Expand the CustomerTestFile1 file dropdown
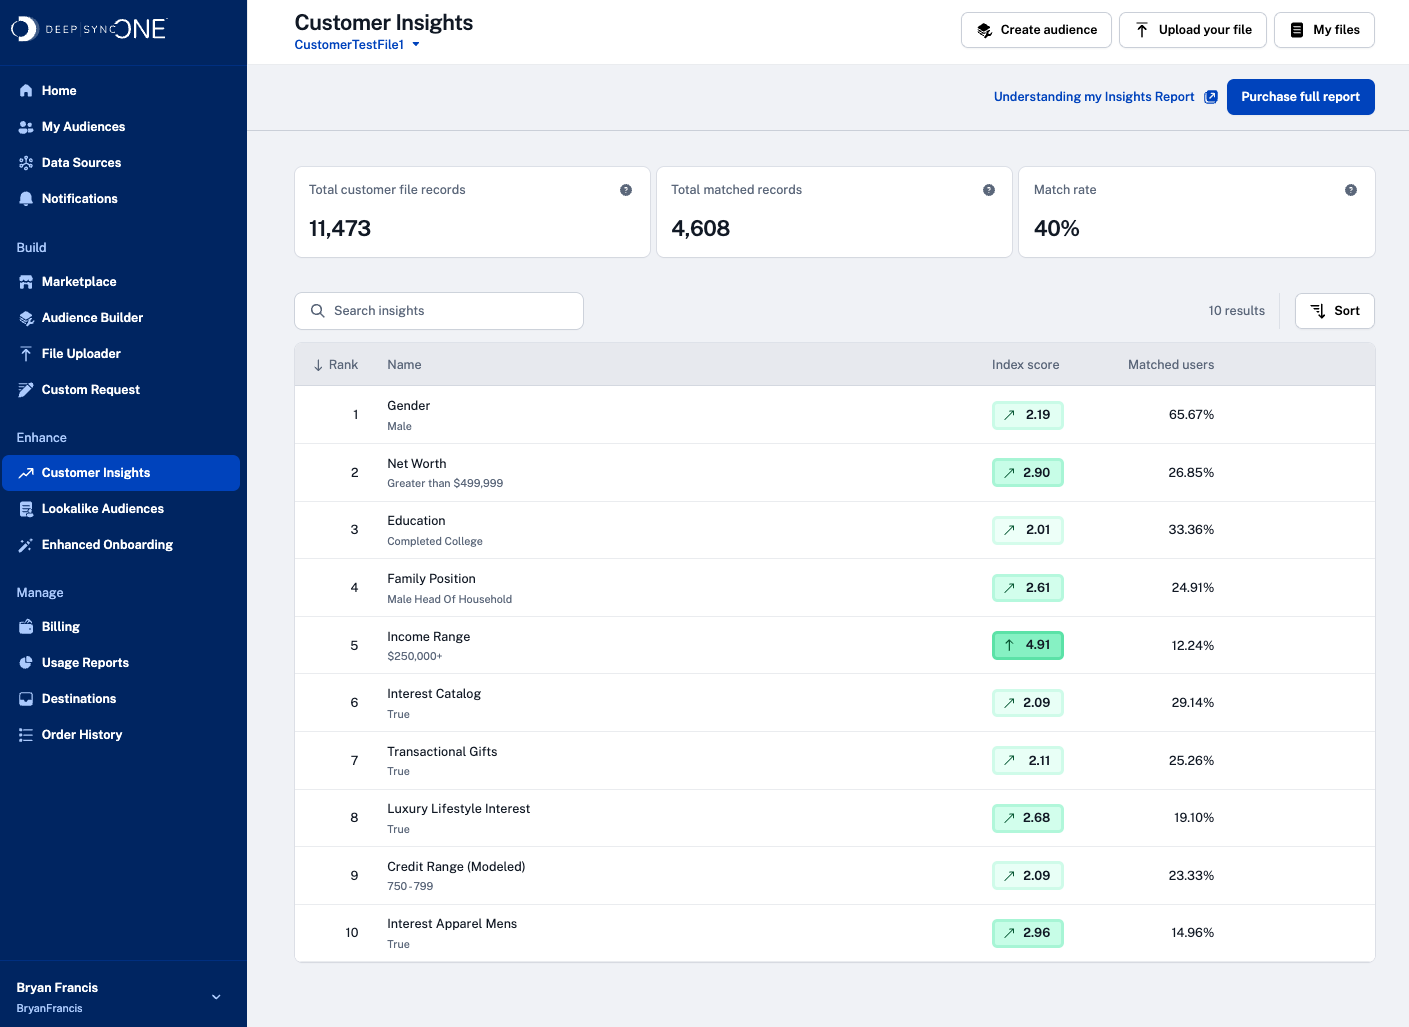This screenshot has height=1027, width=1409. (416, 45)
